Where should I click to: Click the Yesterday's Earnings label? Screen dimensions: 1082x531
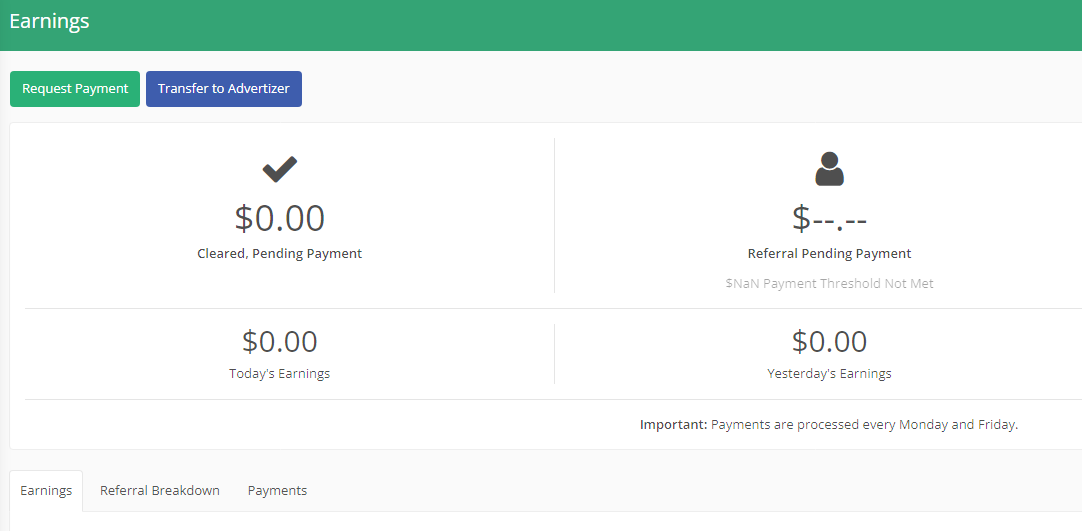pyautogui.click(x=829, y=374)
